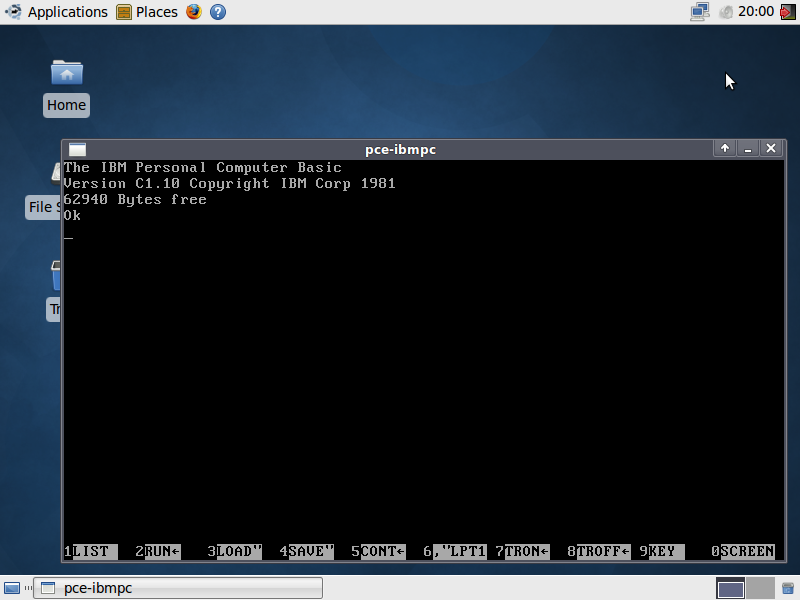Image resolution: width=800 pixels, height=600 pixels.
Task: Click the 7 TRON function key label
Action: click(x=522, y=552)
